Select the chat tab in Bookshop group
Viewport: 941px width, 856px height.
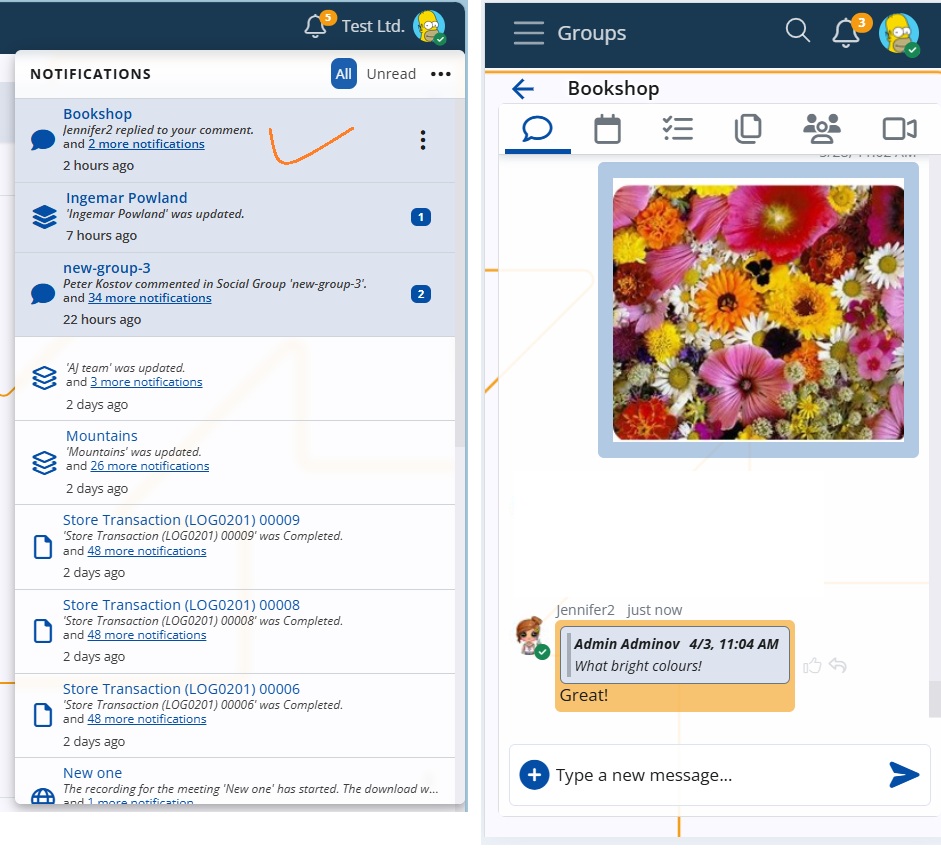[x=537, y=129]
